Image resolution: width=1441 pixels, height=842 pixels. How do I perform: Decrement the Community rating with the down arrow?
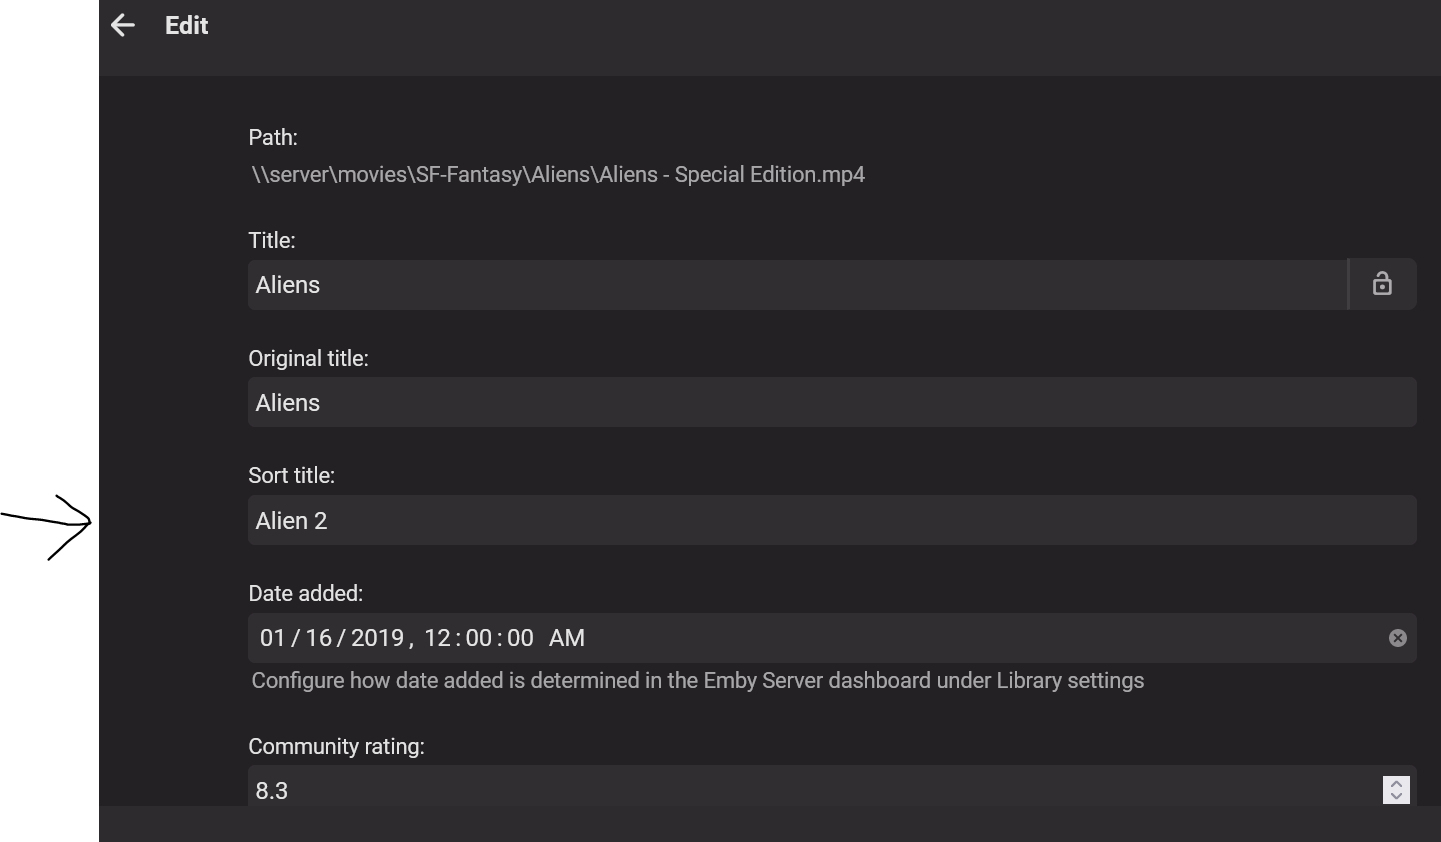point(1397,795)
